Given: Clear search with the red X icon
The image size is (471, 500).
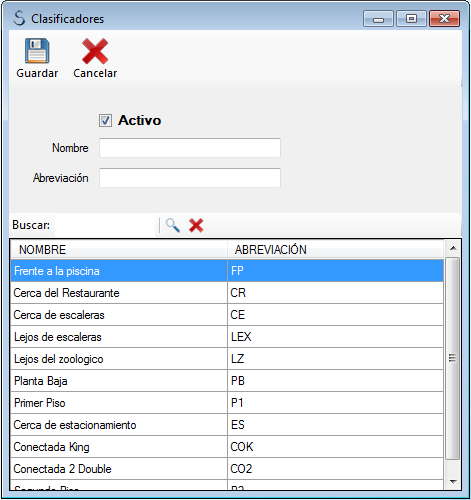Looking at the screenshot, I should coord(196,226).
